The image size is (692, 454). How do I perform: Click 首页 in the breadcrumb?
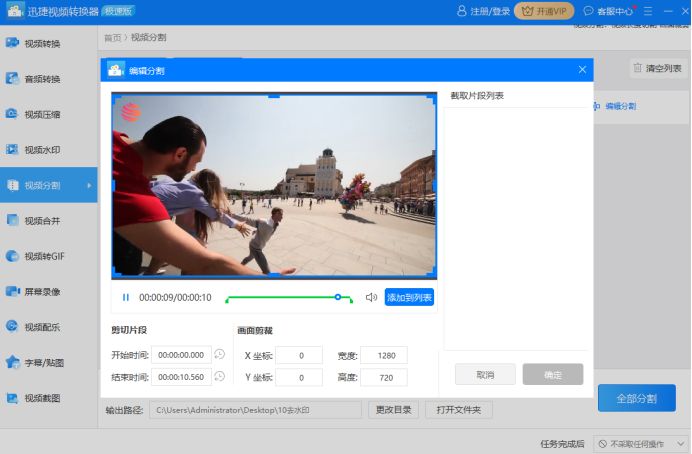113,38
